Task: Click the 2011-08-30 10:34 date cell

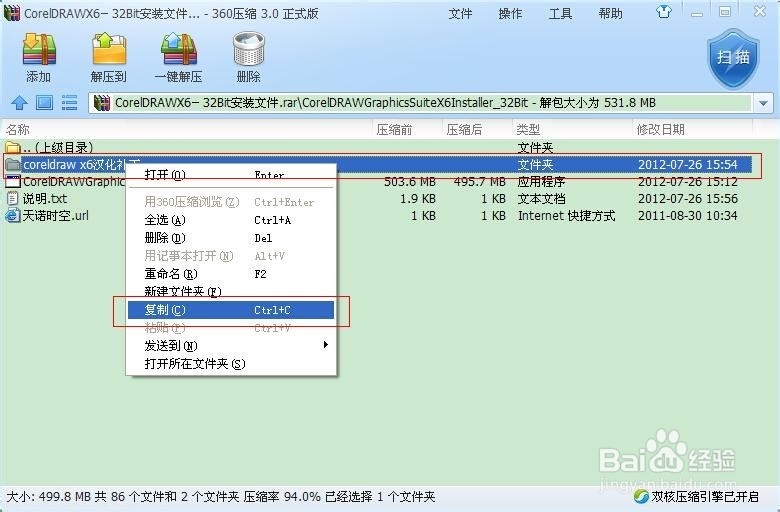Action: (687, 215)
